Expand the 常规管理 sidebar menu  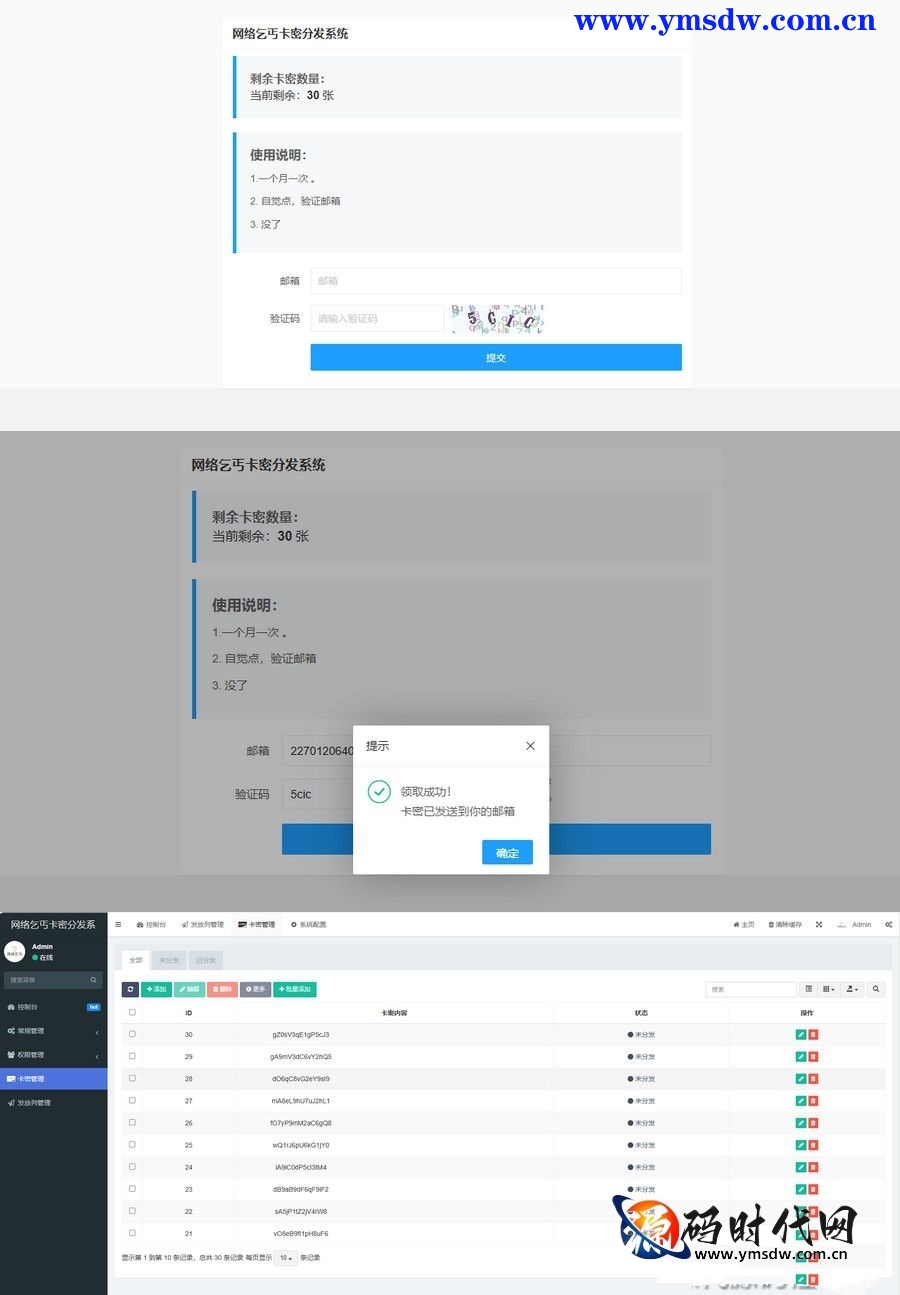53,1031
